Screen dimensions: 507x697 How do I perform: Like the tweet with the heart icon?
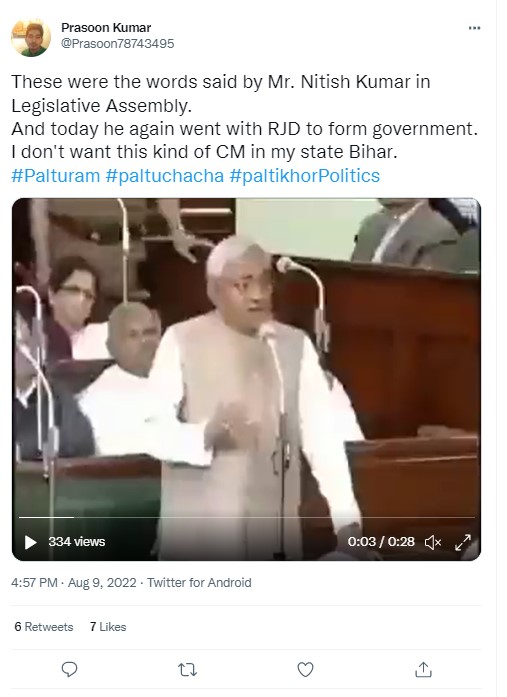tap(305, 669)
